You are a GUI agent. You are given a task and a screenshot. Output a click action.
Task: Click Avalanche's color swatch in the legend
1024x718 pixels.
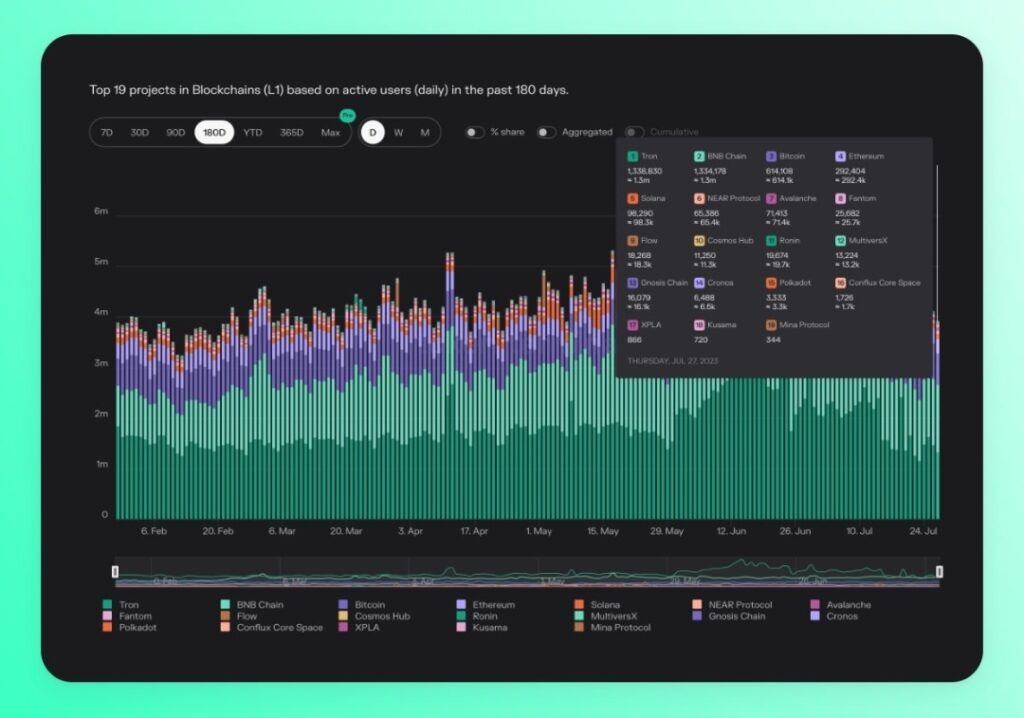coord(815,604)
